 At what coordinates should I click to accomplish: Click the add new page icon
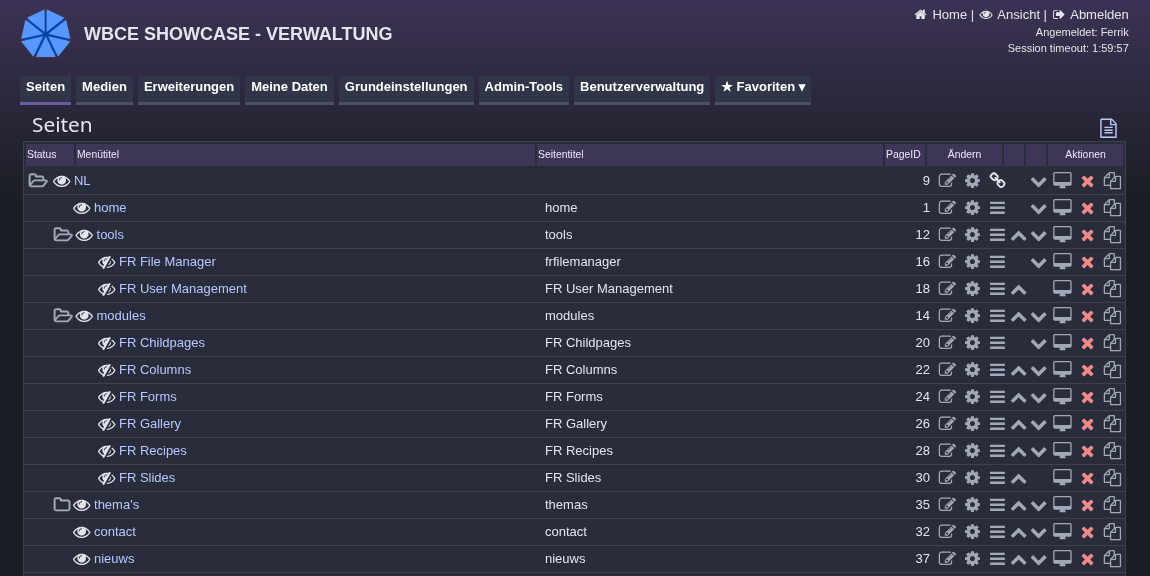pos(1108,128)
